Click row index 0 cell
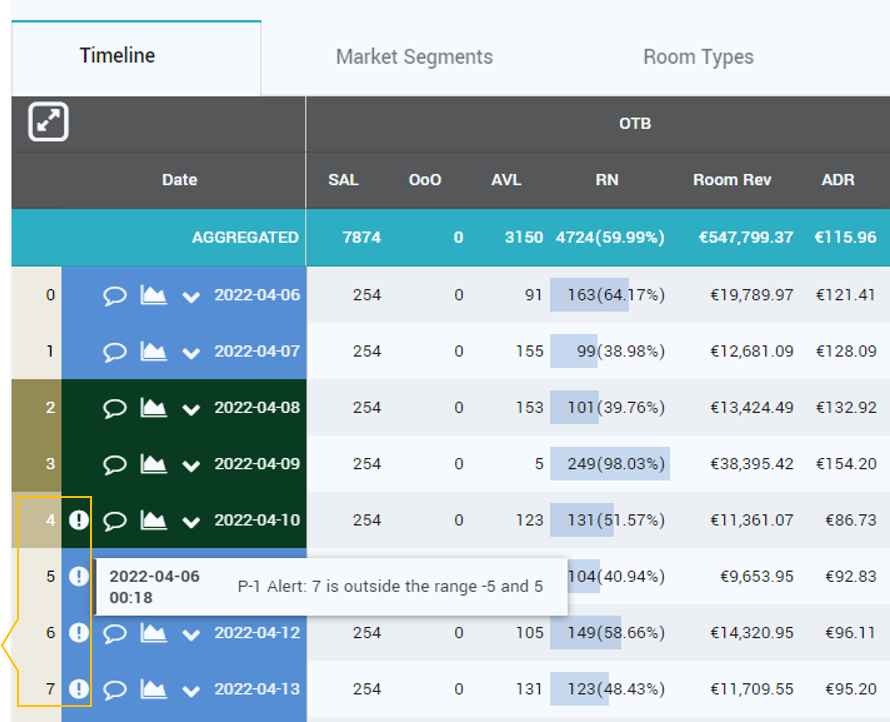890x722 pixels. (x=36, y=295)
